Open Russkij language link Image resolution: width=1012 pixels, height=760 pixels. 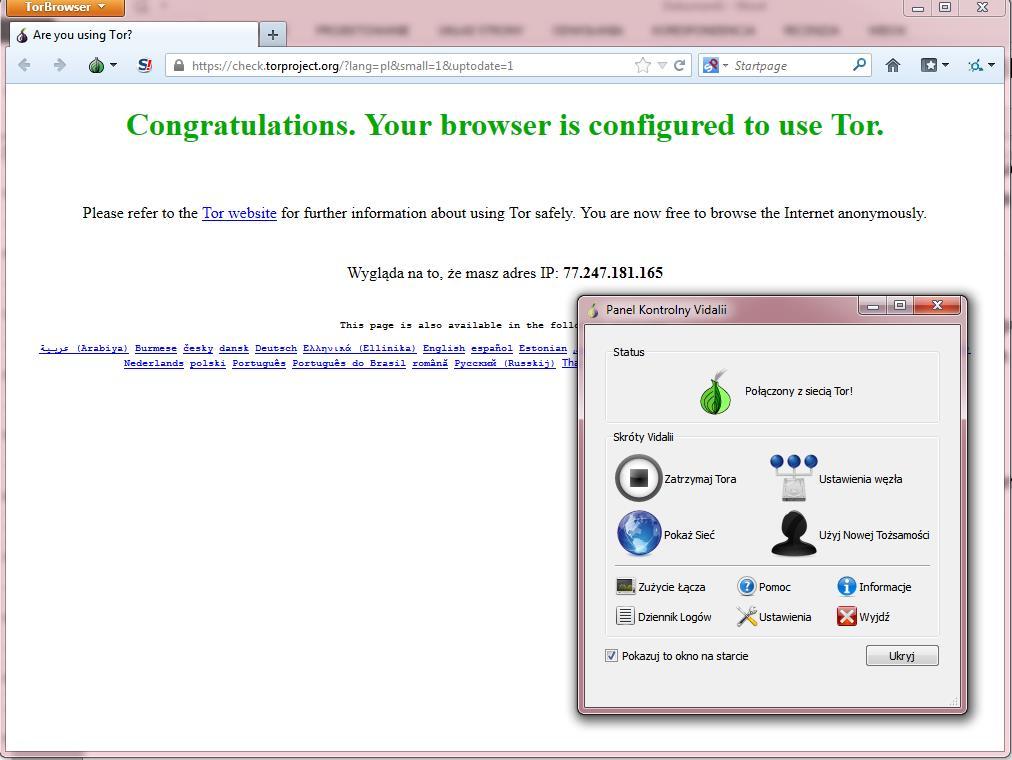(505, 363)
